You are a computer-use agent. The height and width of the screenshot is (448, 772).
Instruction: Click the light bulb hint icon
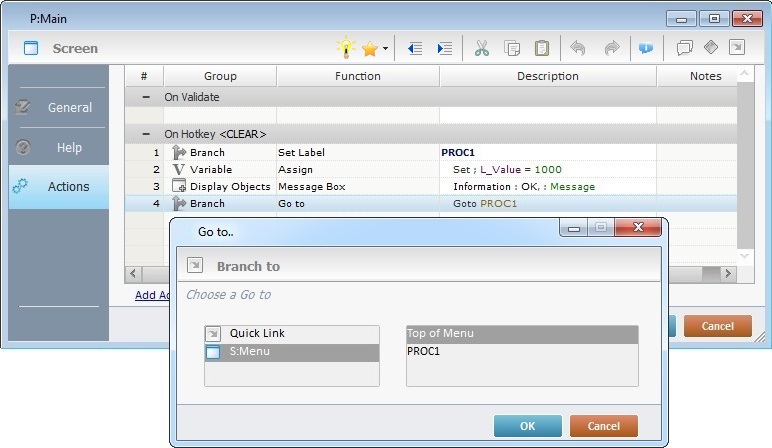pyautogui.click(x=346, y=48)
